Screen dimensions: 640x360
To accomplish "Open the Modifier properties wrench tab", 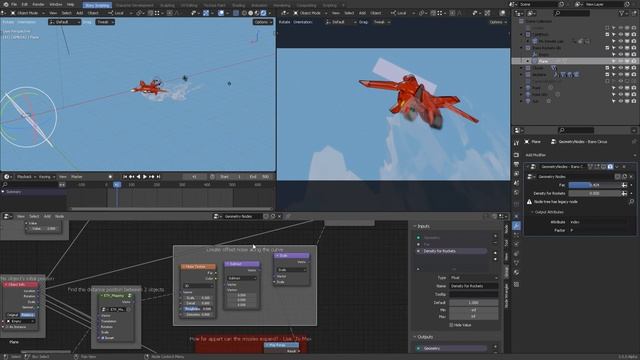I will click(517, 226).
